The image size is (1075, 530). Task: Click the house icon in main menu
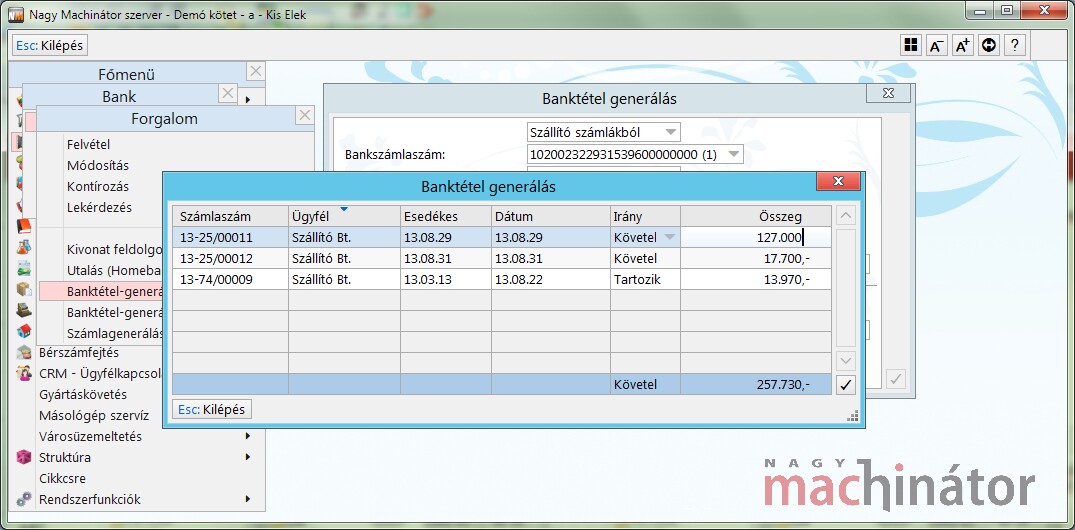tap(23, 331)
